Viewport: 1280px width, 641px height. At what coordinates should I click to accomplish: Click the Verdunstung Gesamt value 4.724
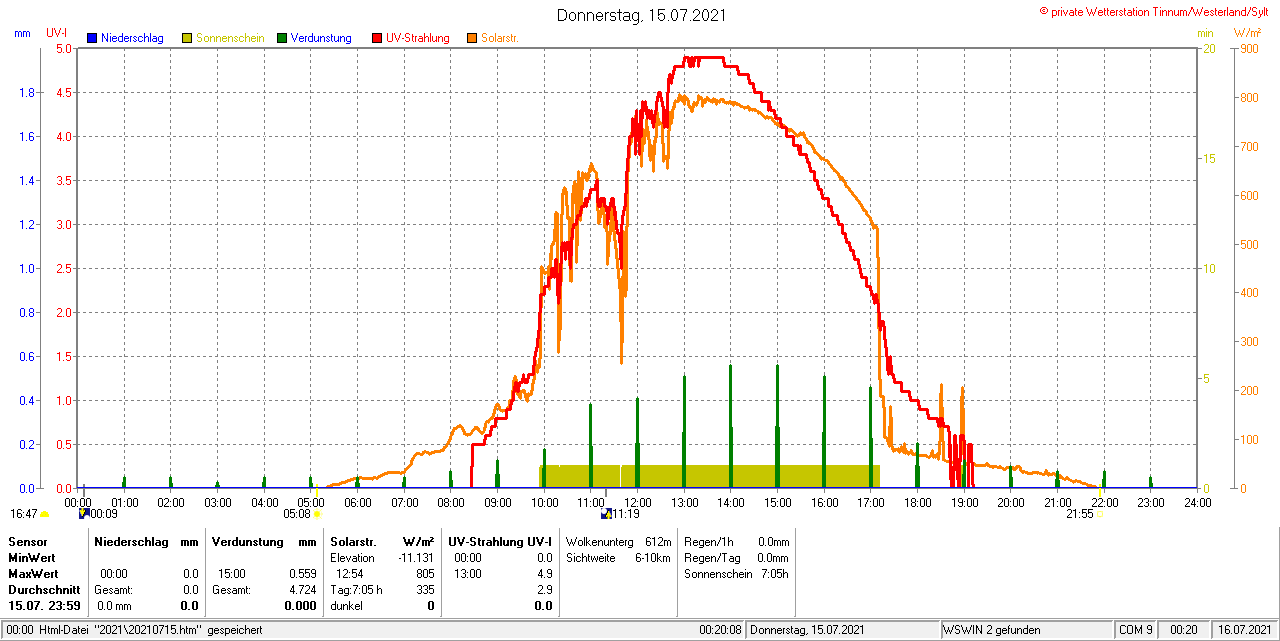[x=302, y=590]
